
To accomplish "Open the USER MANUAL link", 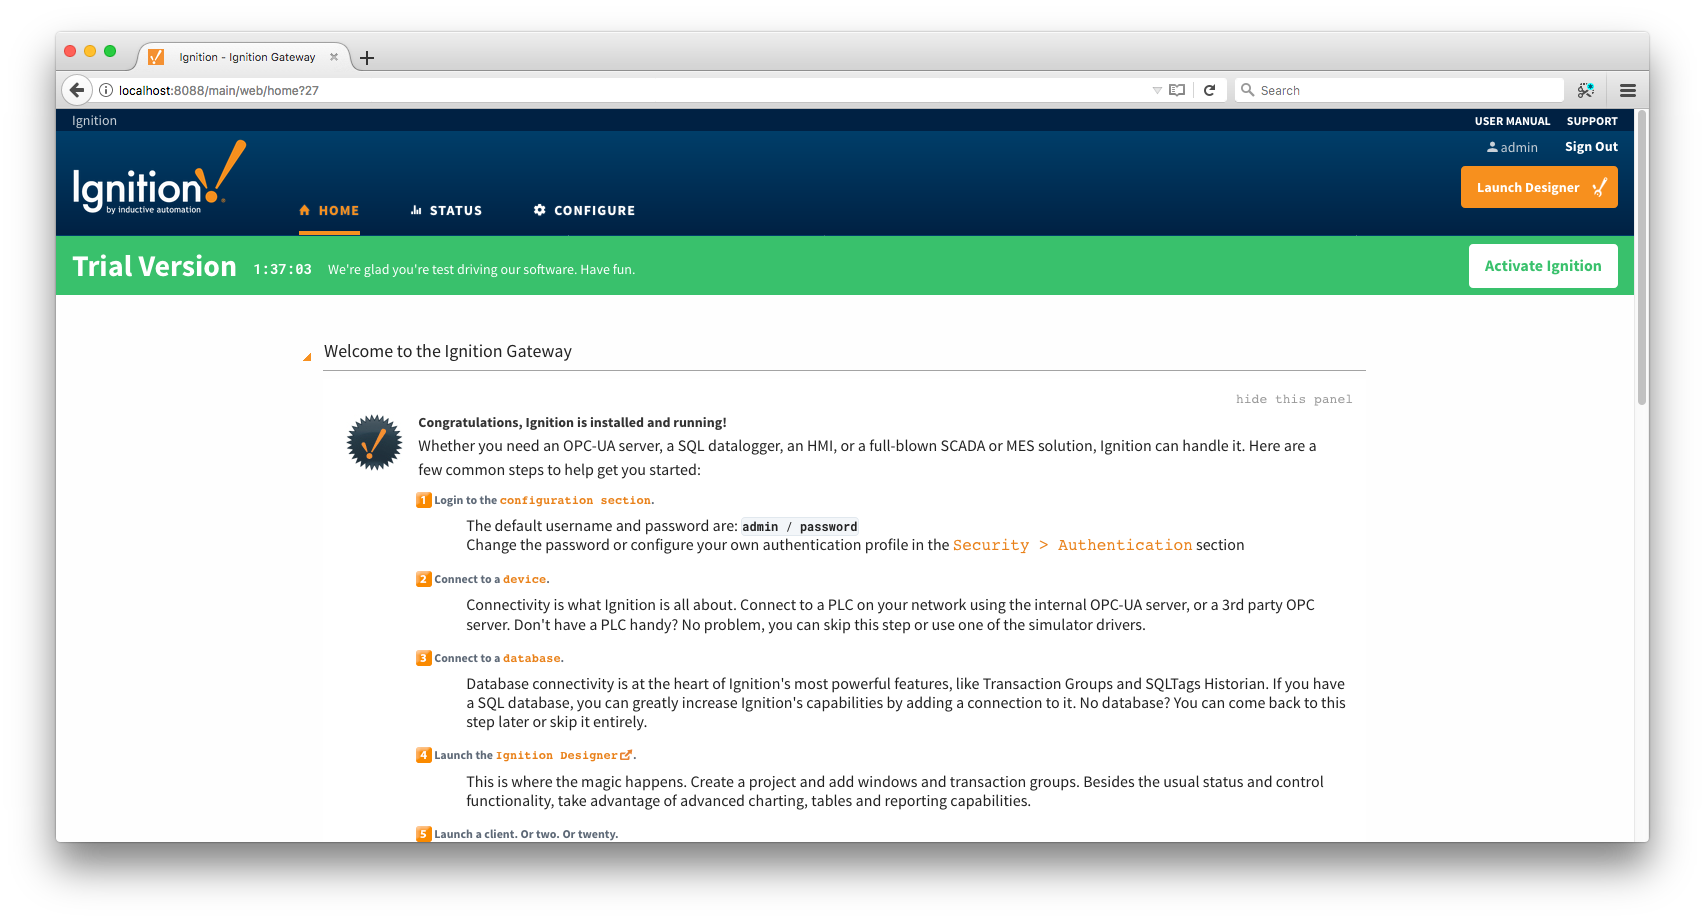I will point(1512,121).
